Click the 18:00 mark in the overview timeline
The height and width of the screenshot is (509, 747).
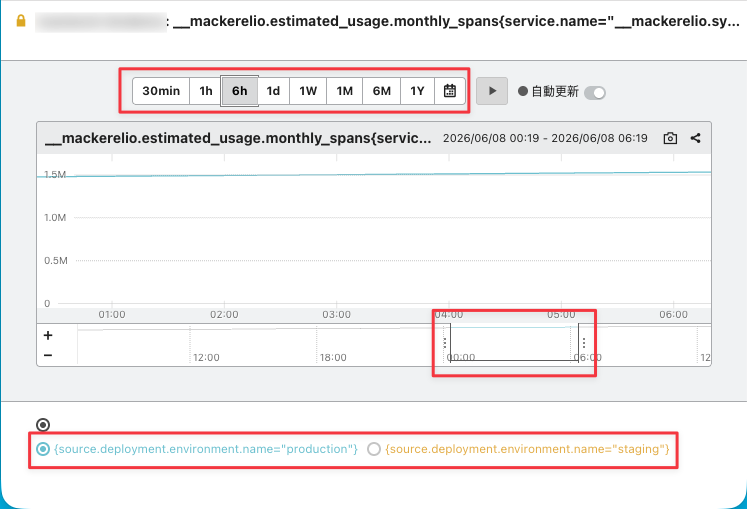[333, 357]
